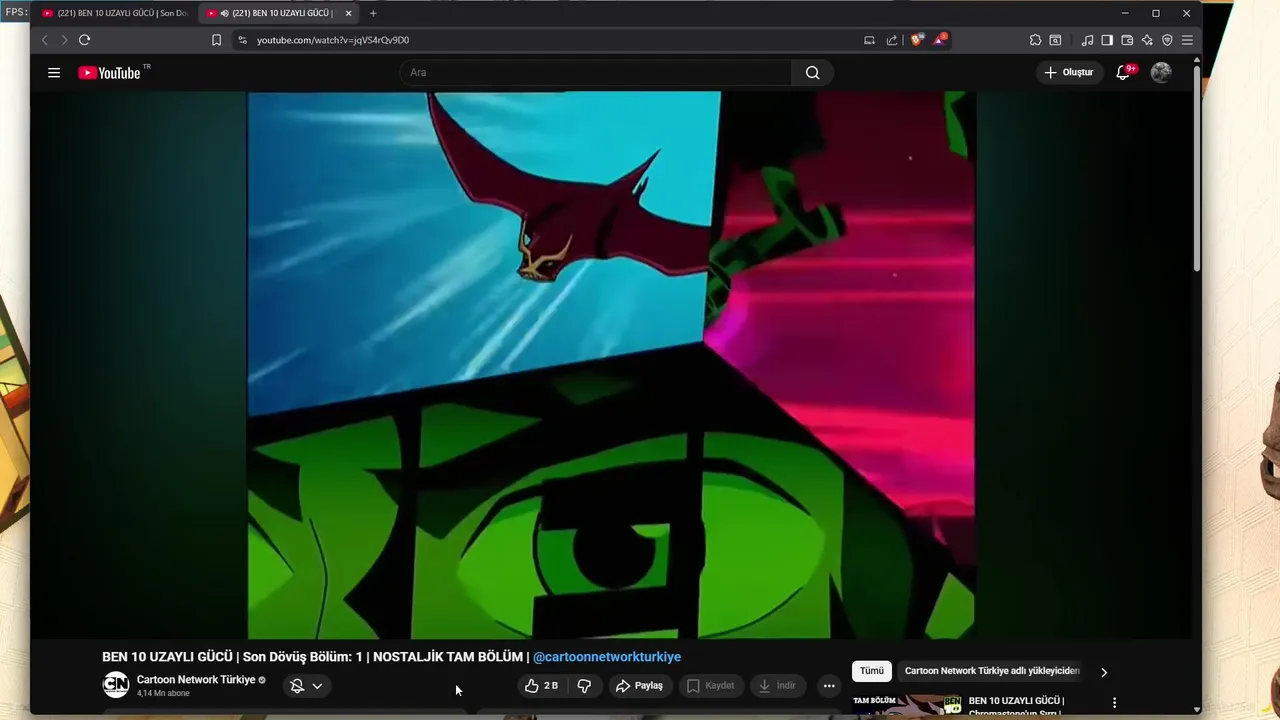
Task: Open Cartoon Network Türkiye channel name
Action: click(x=196, y=680)
